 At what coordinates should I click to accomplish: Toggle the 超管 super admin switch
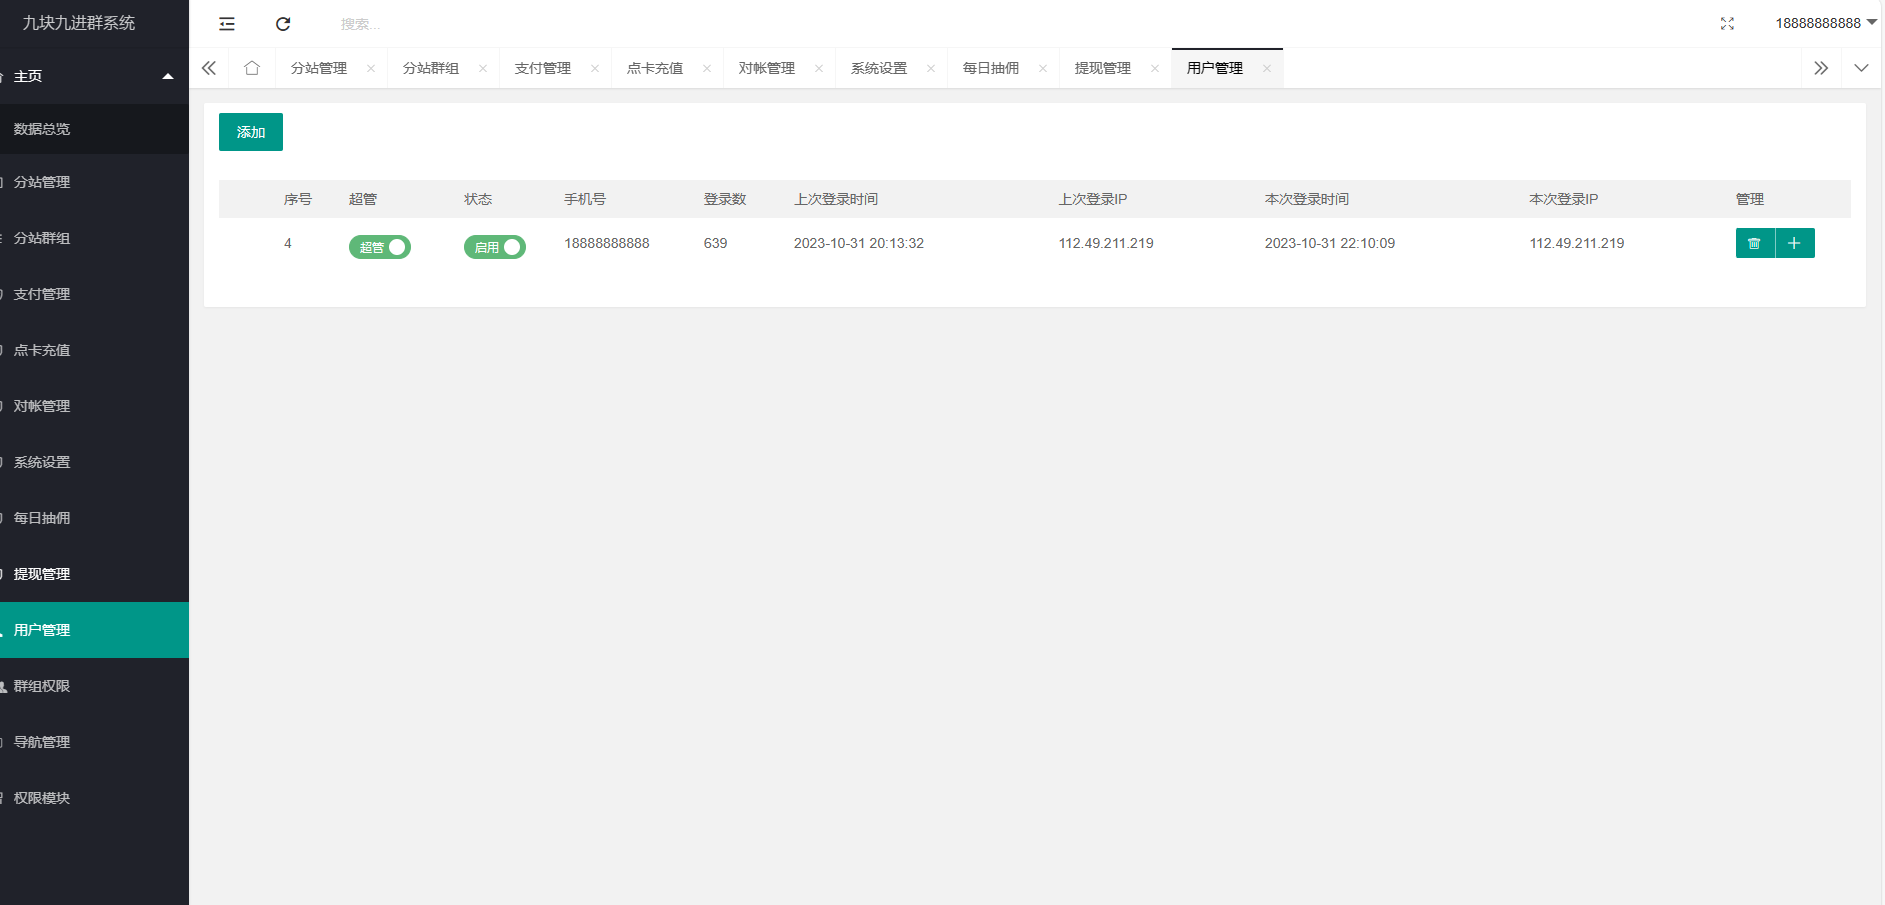[x=380, y=247]
